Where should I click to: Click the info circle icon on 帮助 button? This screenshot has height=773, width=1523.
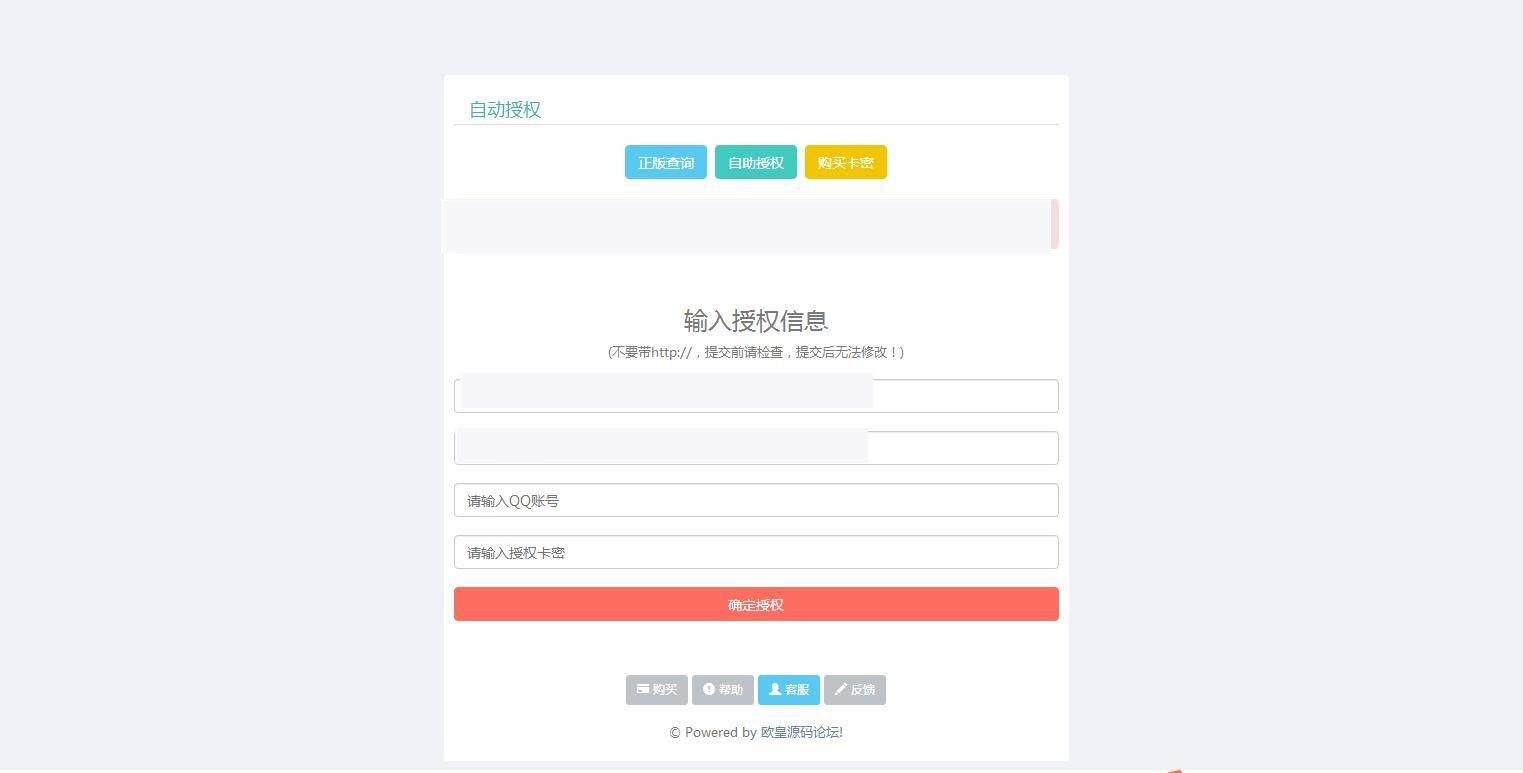710,689
